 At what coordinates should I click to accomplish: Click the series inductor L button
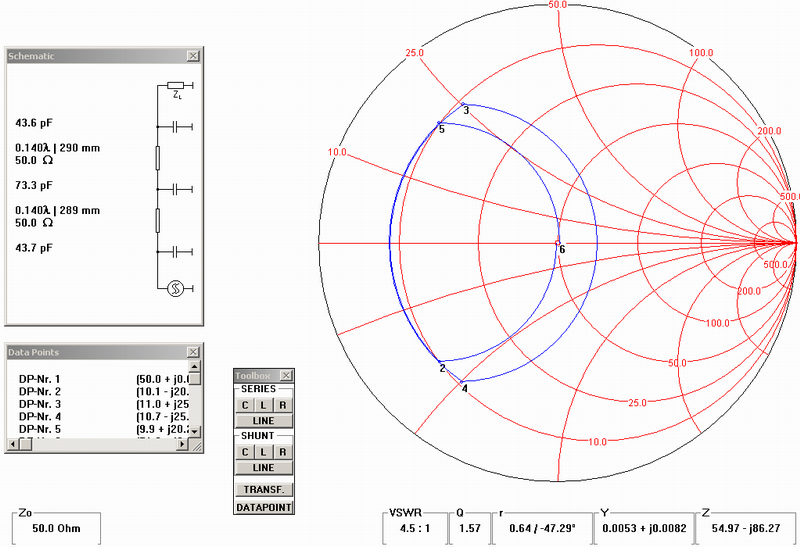click(263, 405)
